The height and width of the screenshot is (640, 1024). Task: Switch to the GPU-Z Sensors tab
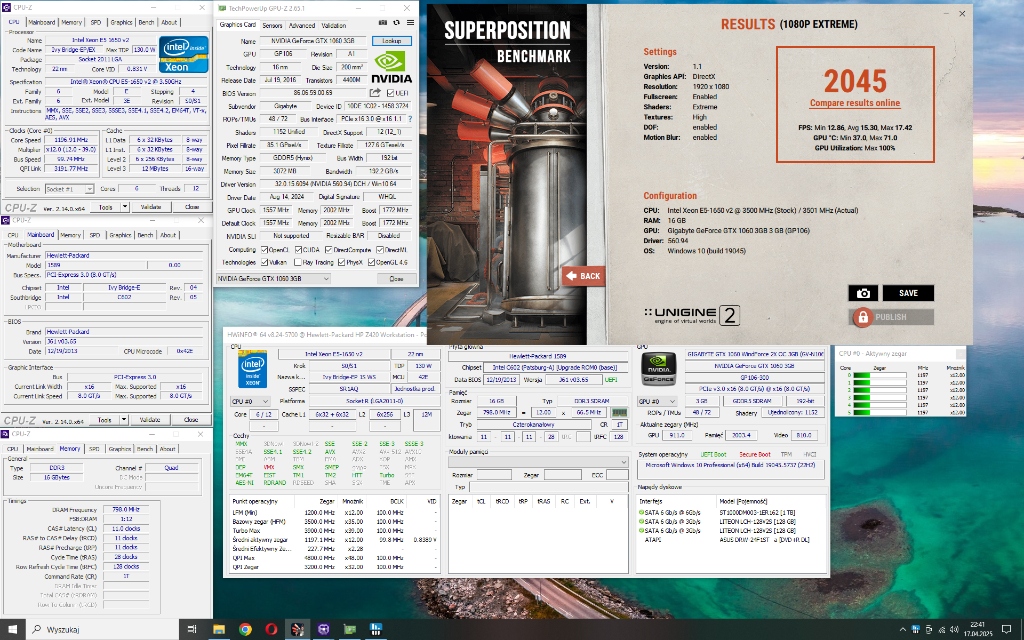272,25
